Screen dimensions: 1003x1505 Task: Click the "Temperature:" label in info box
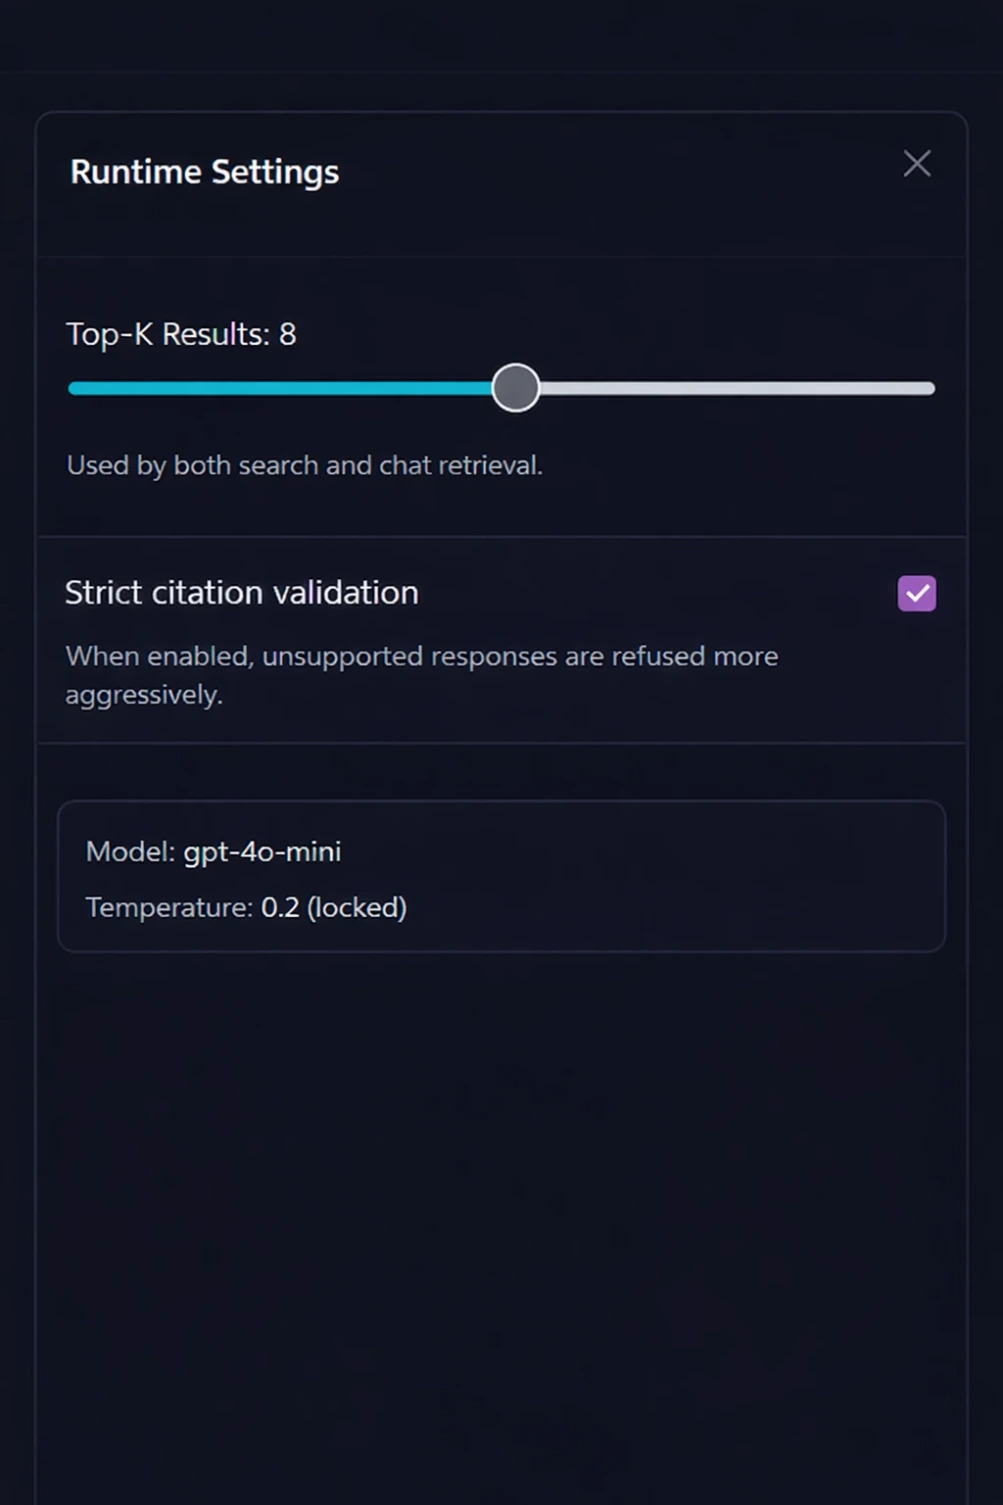(x=169, y=907)
